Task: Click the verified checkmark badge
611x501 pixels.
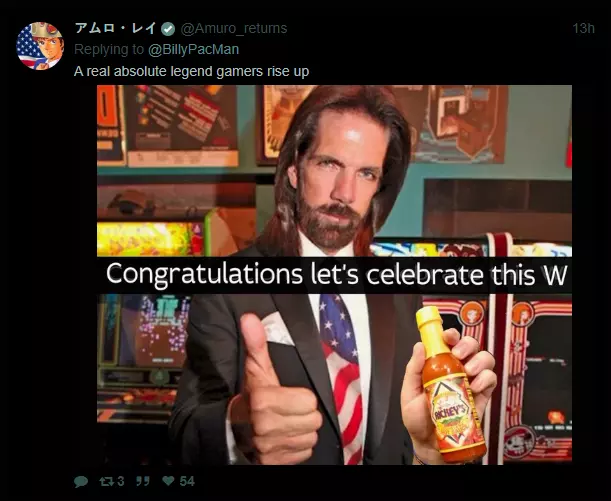Action: tap(168, 29)
